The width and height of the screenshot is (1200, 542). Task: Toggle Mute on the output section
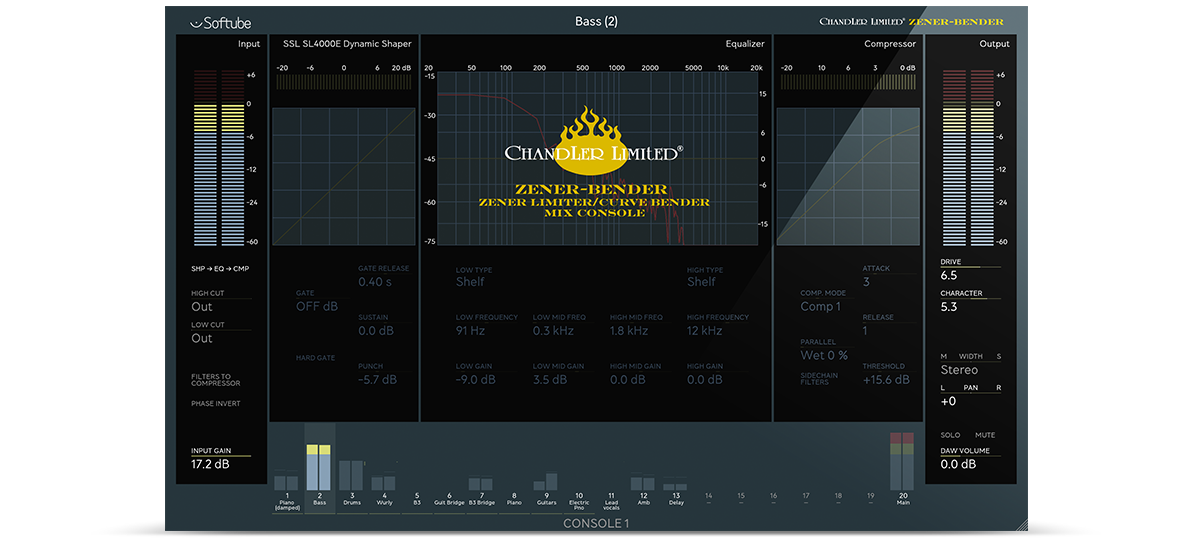click(985, 435)
